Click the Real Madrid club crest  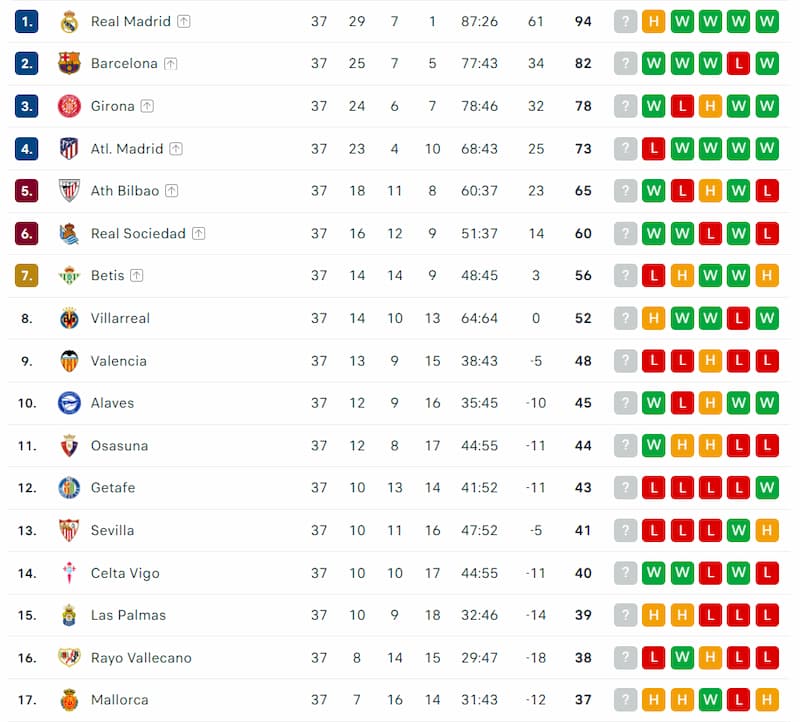(69, 21)
